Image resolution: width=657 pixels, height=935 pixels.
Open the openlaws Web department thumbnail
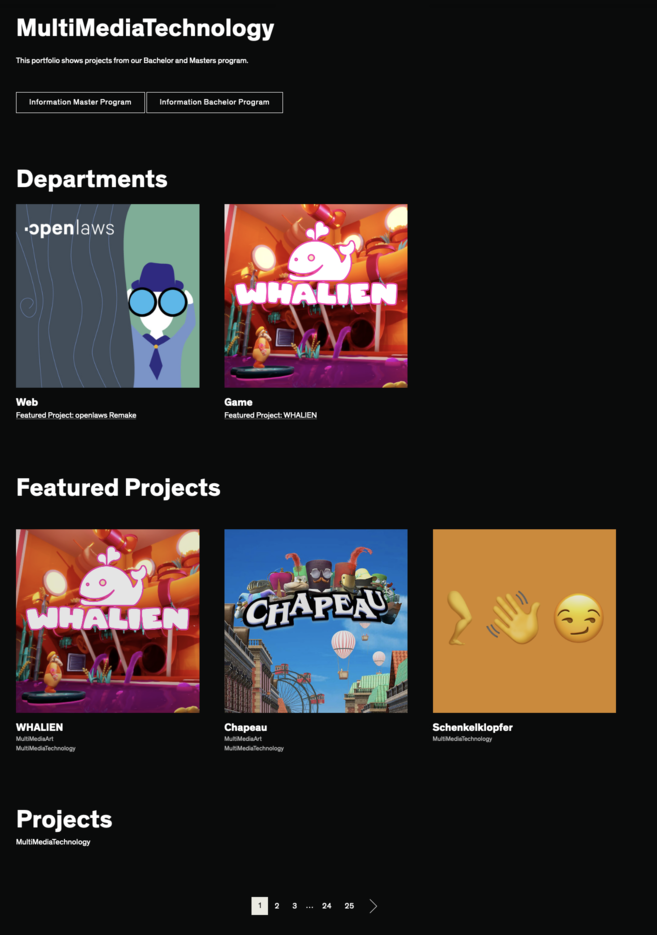pos(108,296)
